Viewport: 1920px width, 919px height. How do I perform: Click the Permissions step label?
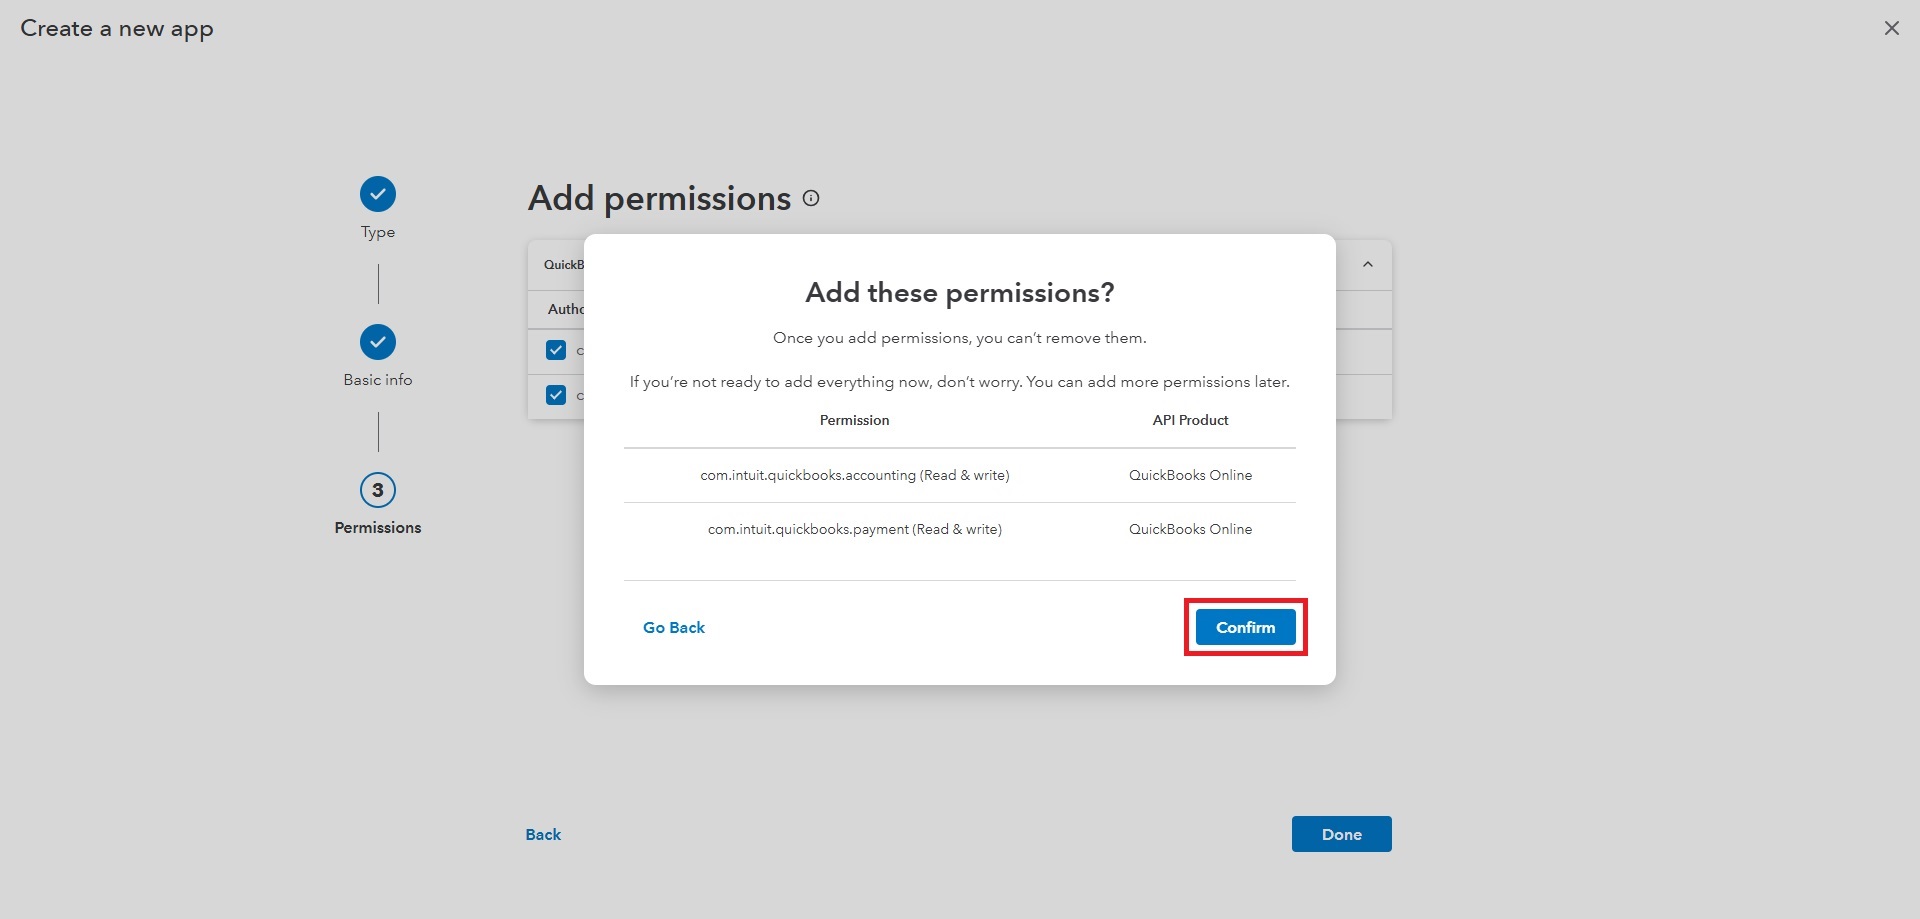(x=378, y=528)
